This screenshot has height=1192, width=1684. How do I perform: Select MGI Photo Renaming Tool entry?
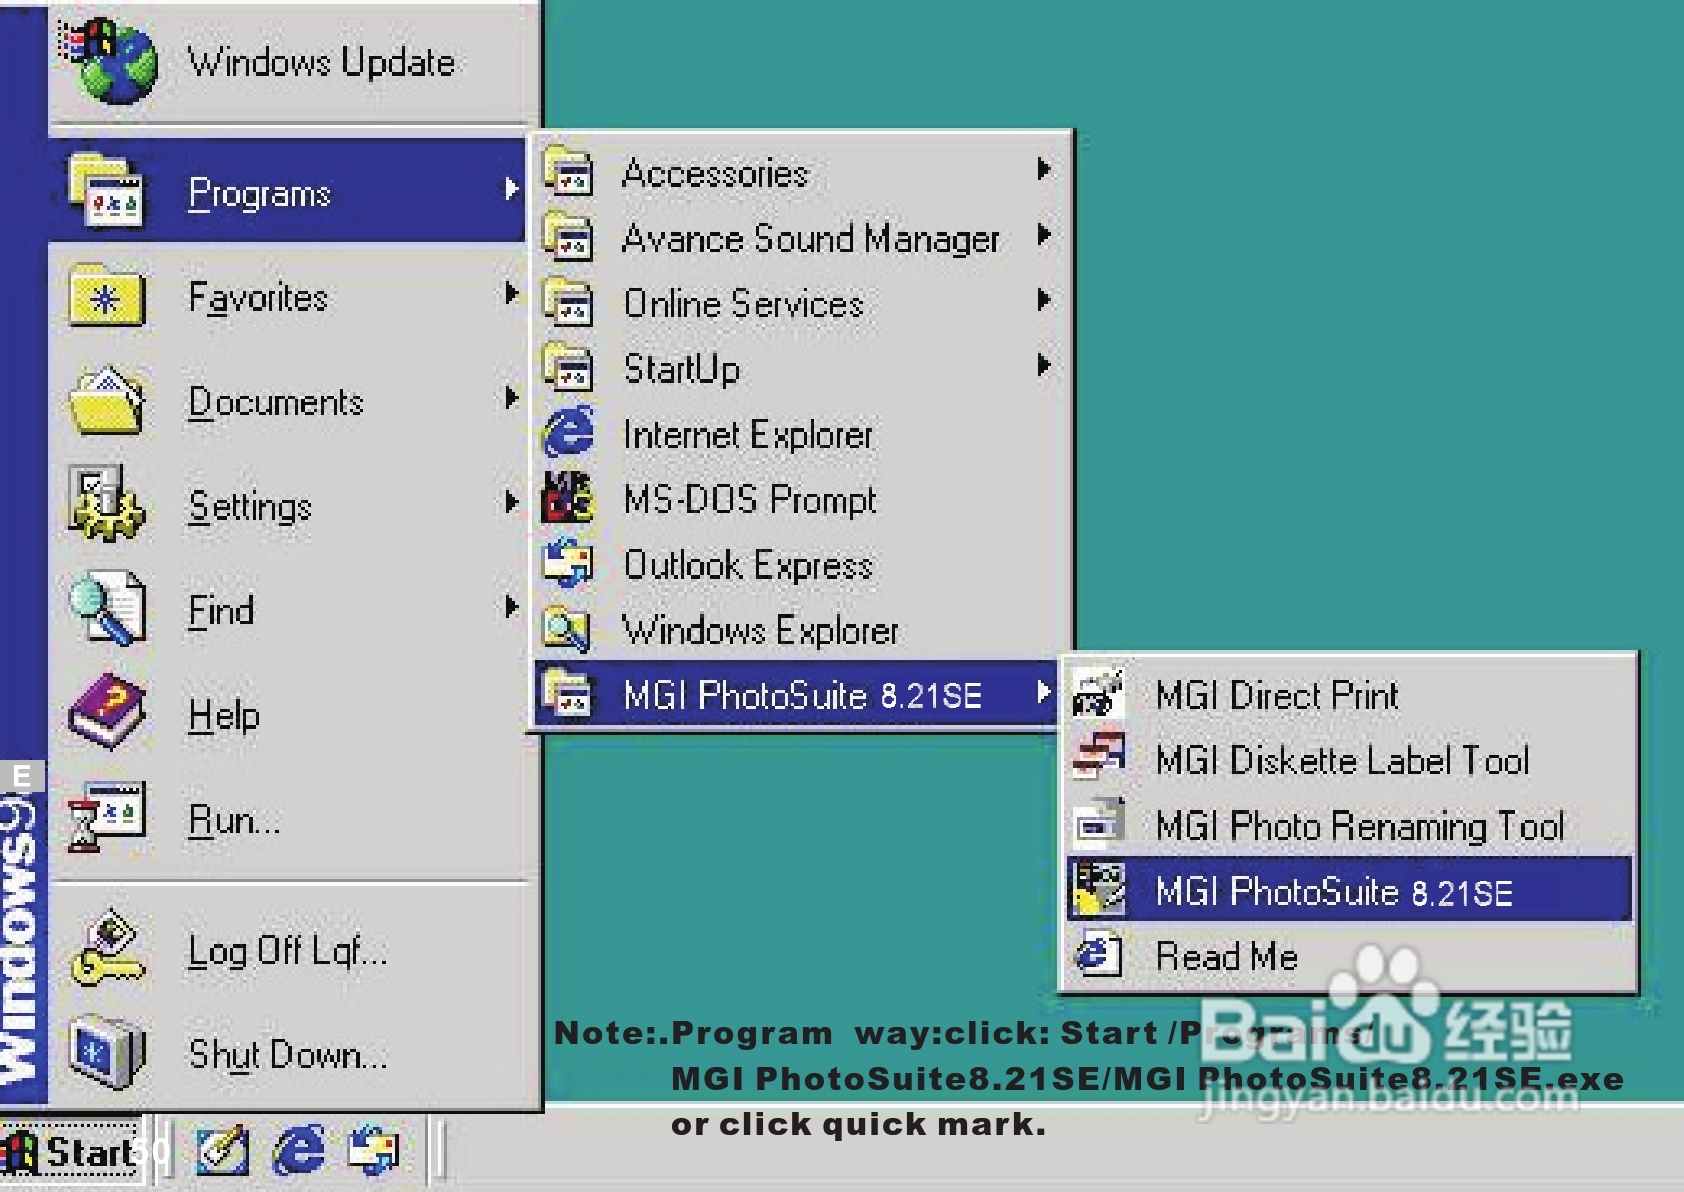click(1349, 825)
